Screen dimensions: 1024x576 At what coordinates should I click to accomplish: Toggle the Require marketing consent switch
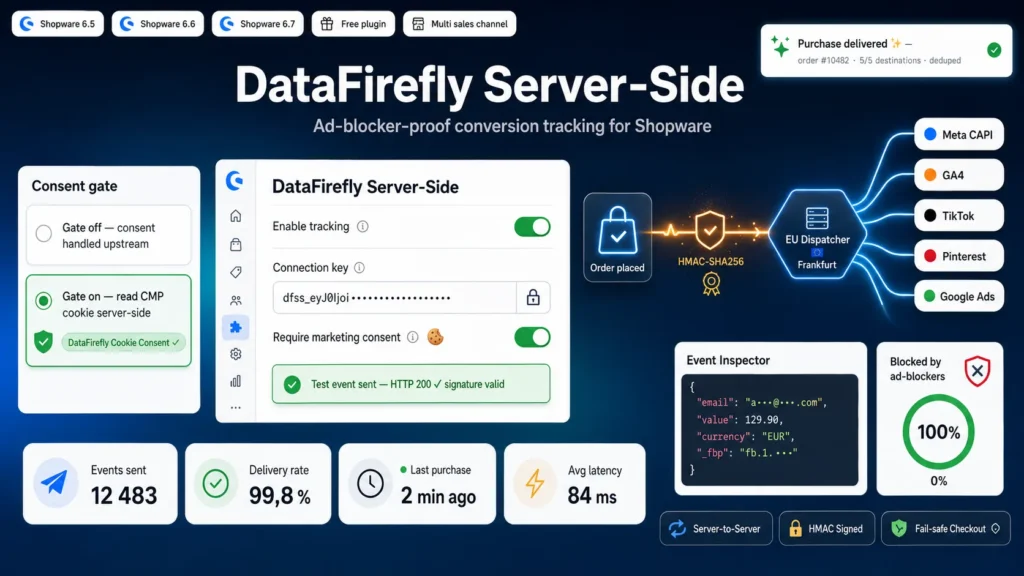tap(532, 337)
